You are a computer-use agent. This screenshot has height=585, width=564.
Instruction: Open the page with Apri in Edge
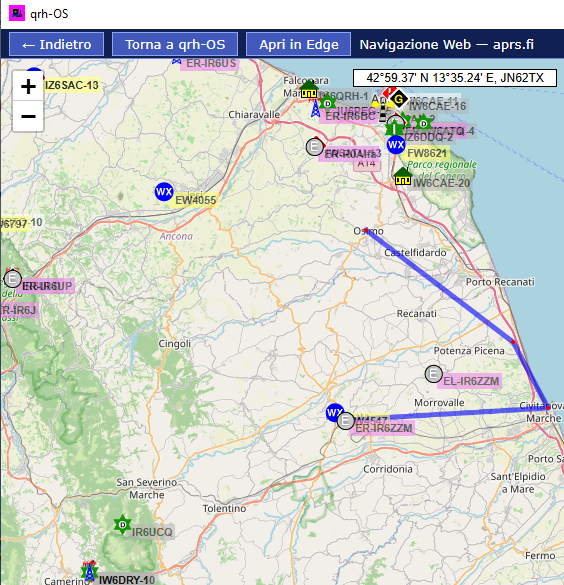pyautogui.click(x=298, y=44)
